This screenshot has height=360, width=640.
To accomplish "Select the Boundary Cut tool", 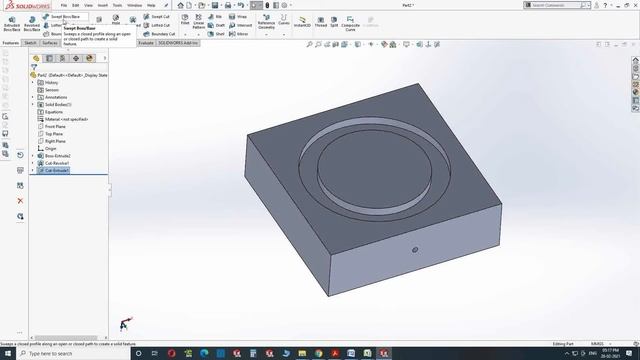I will (159, 34).
